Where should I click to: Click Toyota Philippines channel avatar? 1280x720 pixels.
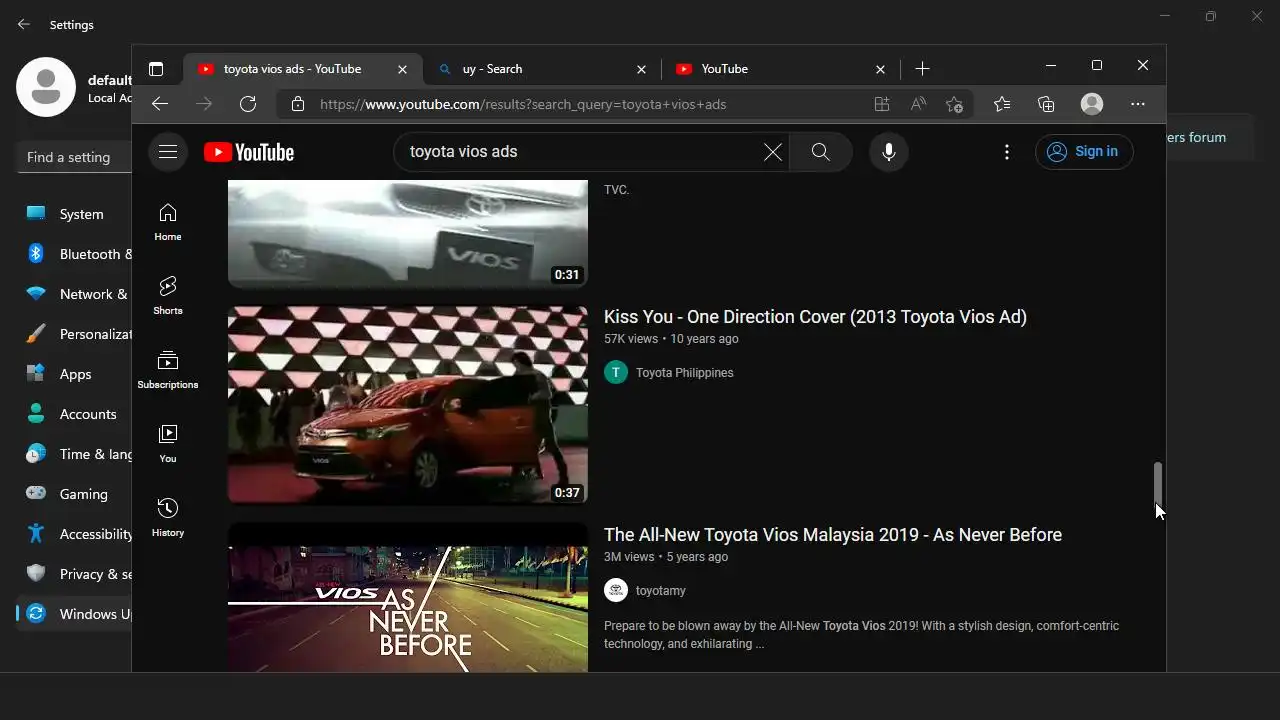point(616,373)
